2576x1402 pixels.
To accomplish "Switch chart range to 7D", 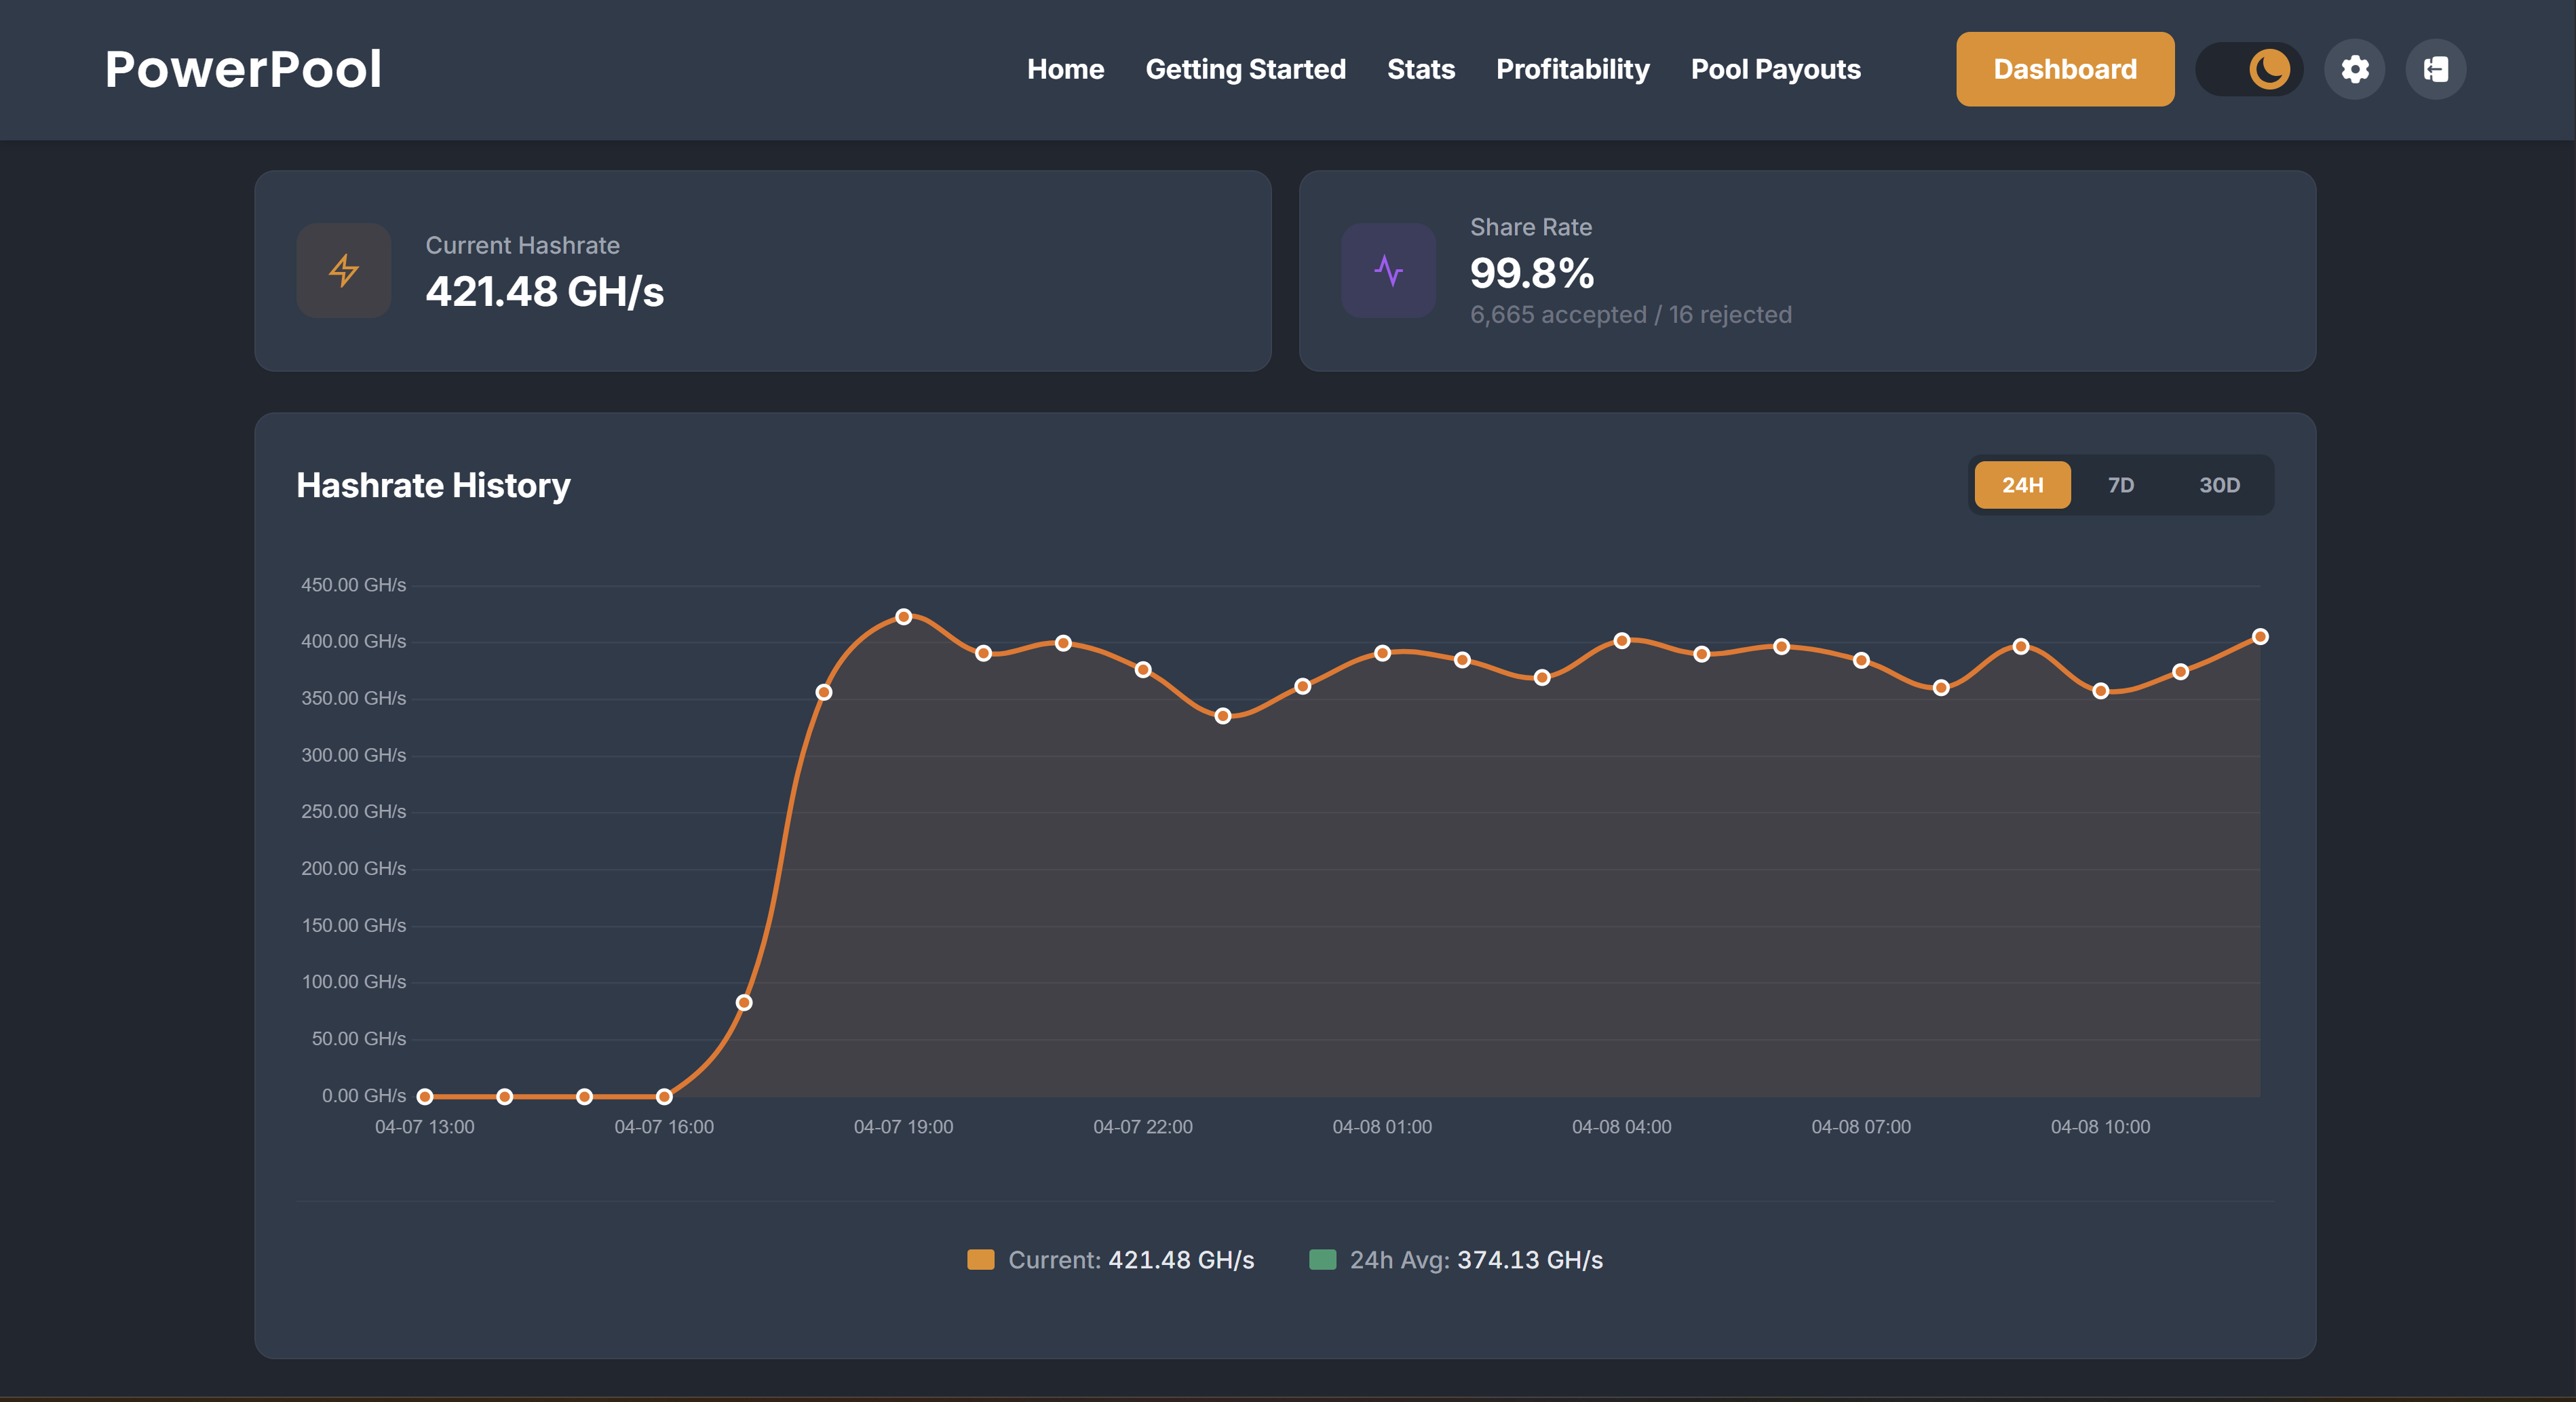I will click(x=2120, y=485).
